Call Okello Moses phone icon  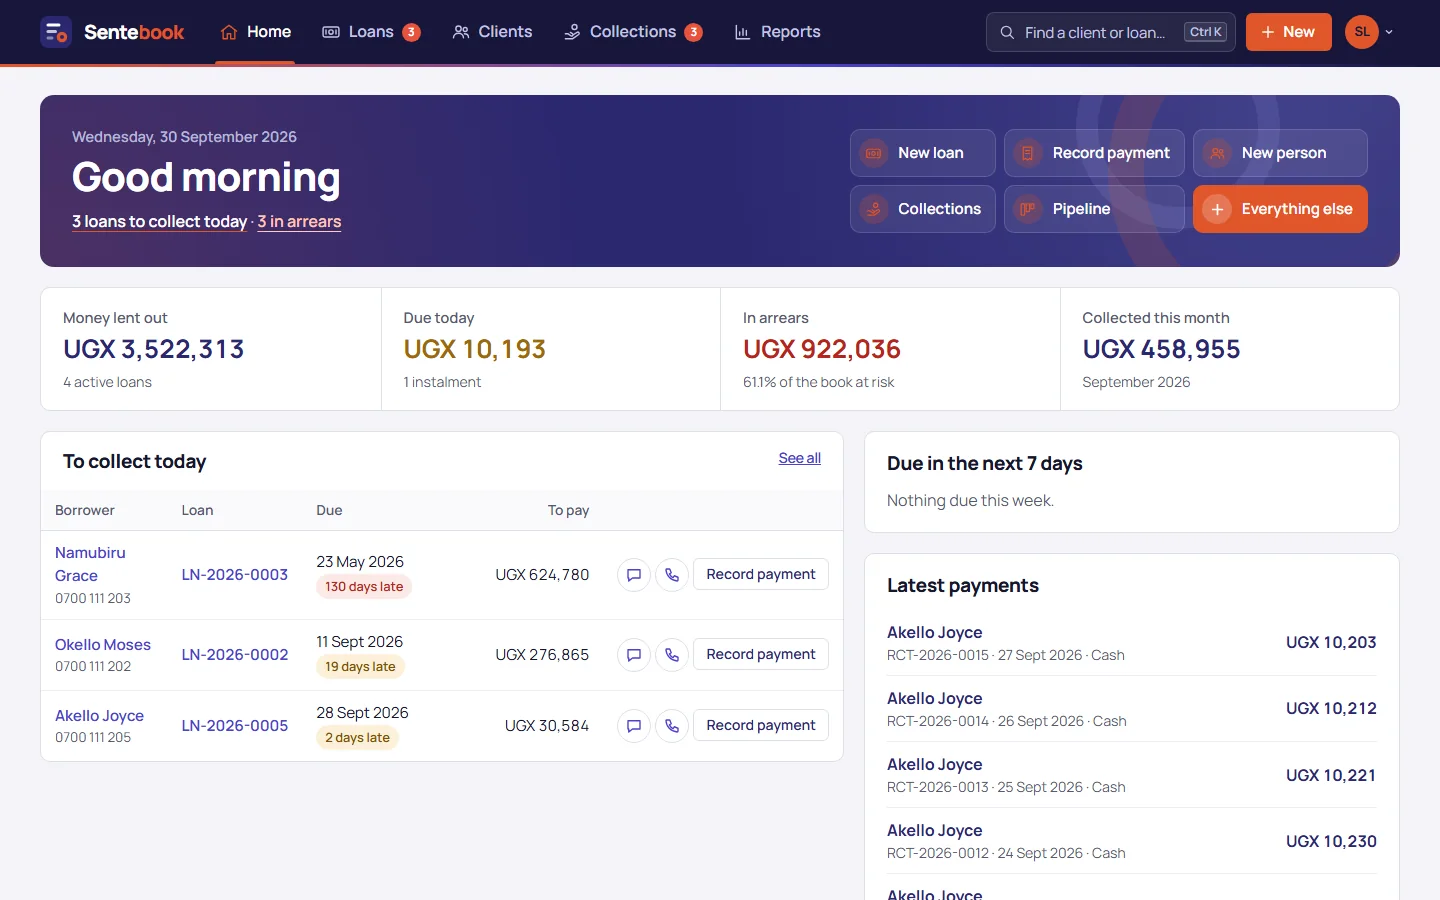tap(672, 655)
